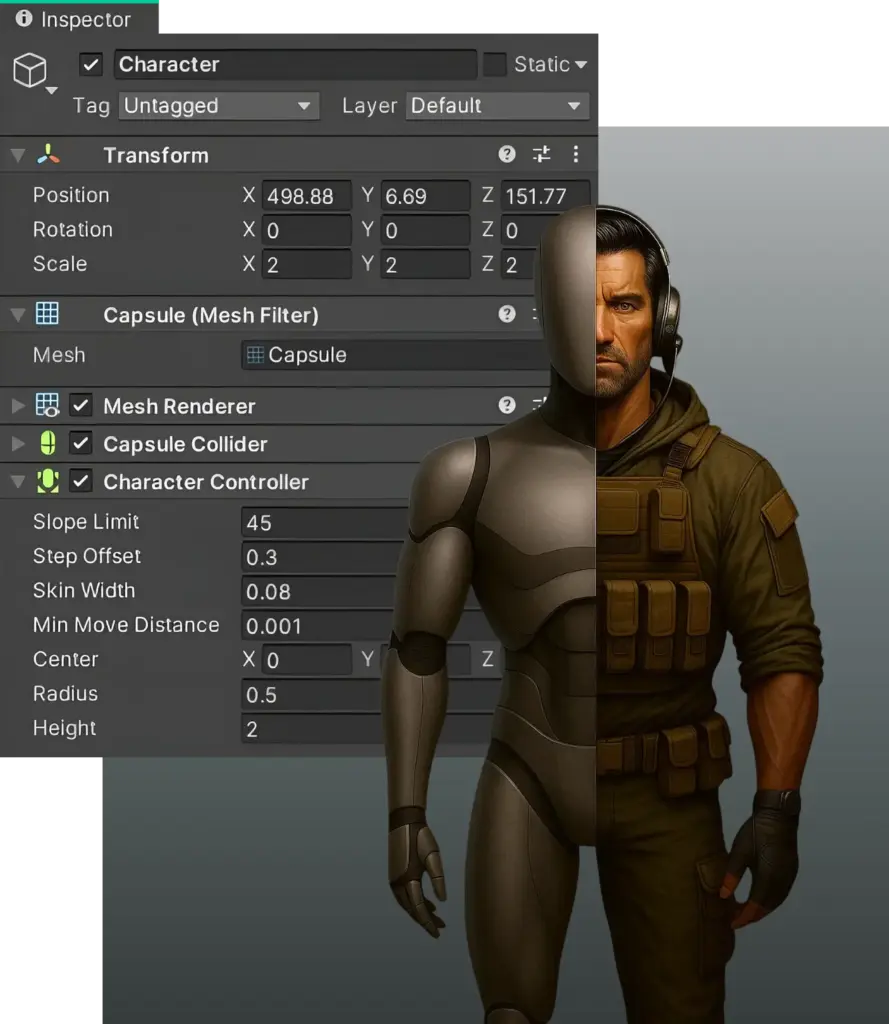Click the Character name field

pyautogui.click(x=294, y=65)
